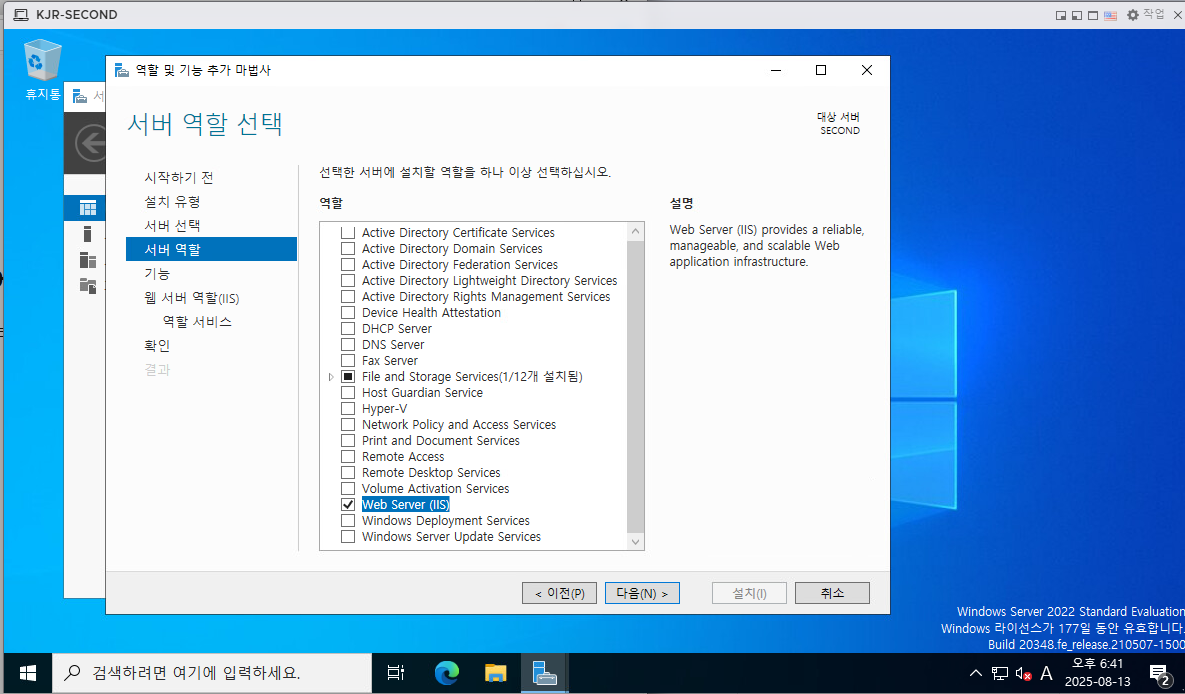Click the taskbar clock showing 오후 6:41
This screenshot has width=1185, height=694.
point(1097,673)
